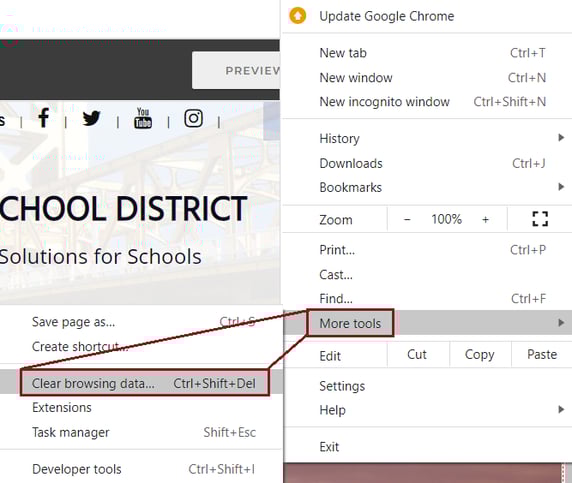Viewport: 572px width, 483px height.
Task: Toggle fullscreen with the zoom fullscreen icon
Action: tap(540, 219)
